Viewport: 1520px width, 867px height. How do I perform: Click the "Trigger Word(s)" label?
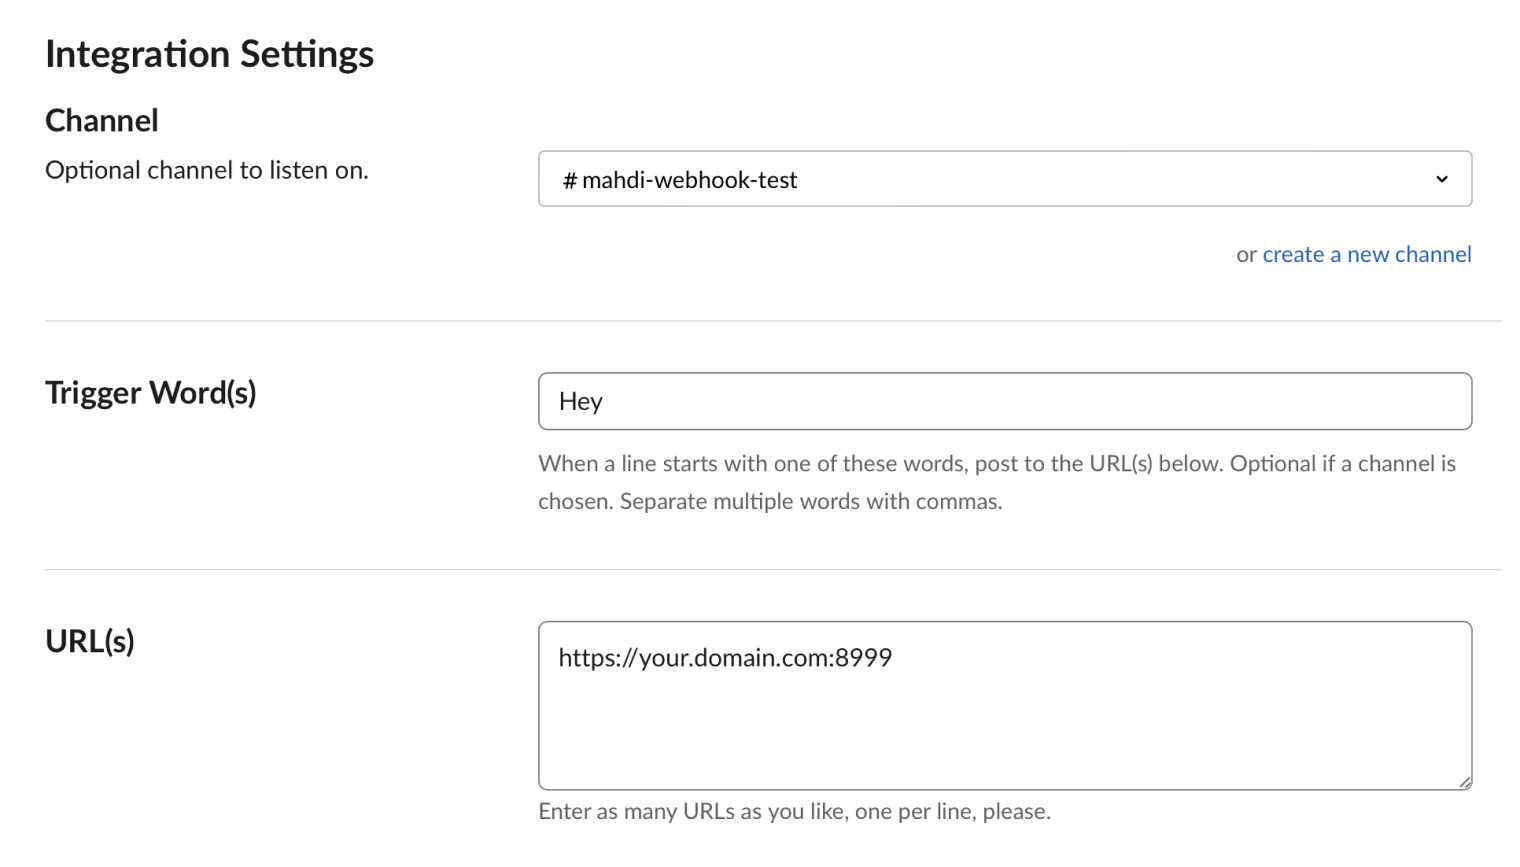(x=151, y=393)
